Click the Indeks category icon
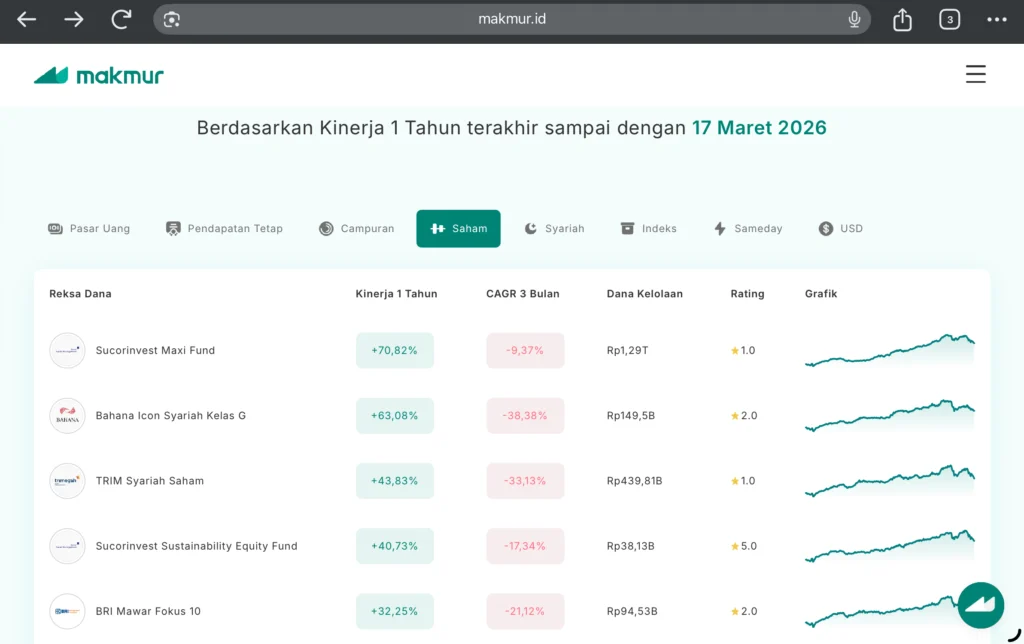 coord(629,228)
